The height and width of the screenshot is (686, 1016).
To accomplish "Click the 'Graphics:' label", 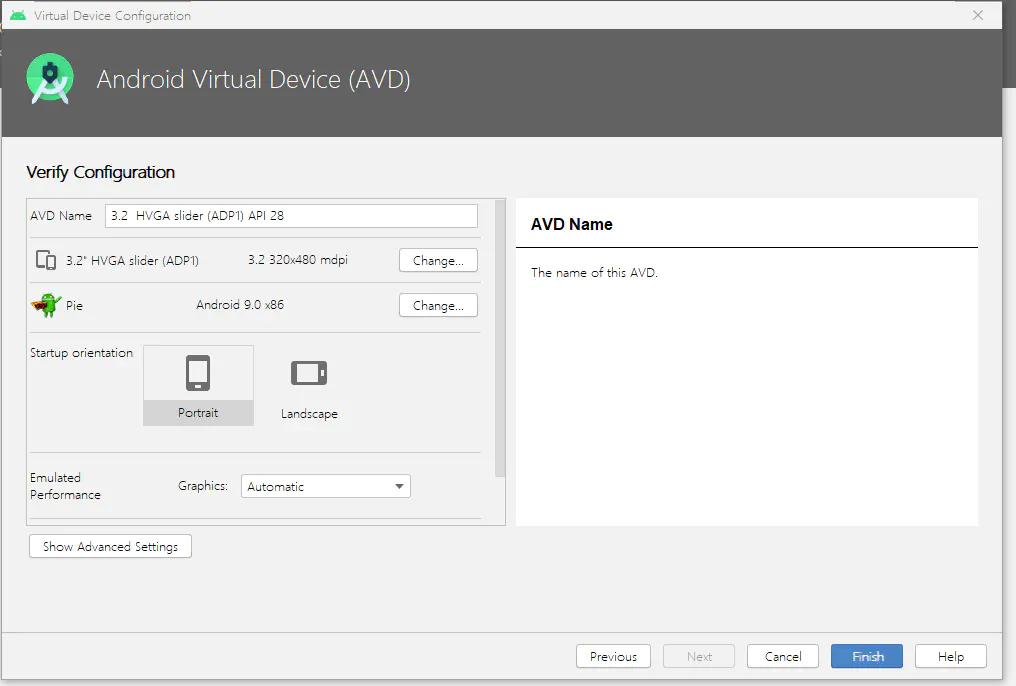I will 203,486.
